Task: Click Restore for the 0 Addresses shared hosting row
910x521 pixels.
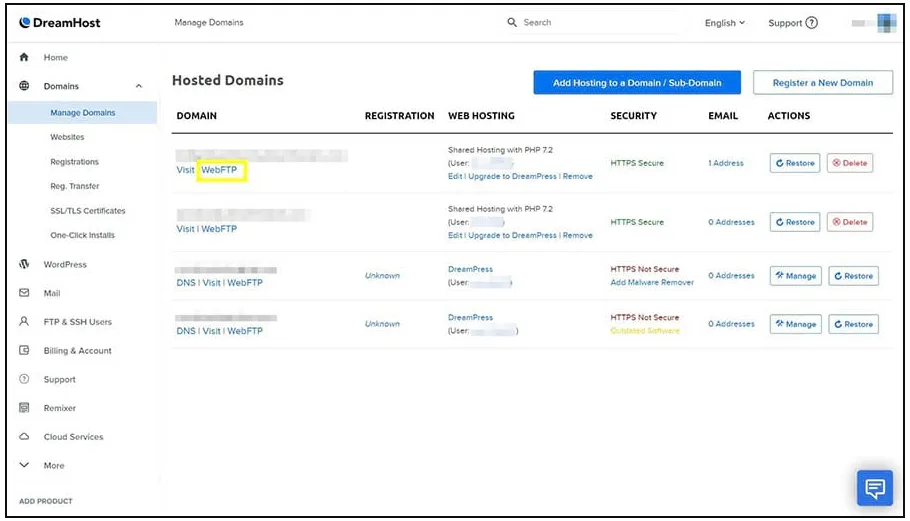Action: [x=795, y=222]
